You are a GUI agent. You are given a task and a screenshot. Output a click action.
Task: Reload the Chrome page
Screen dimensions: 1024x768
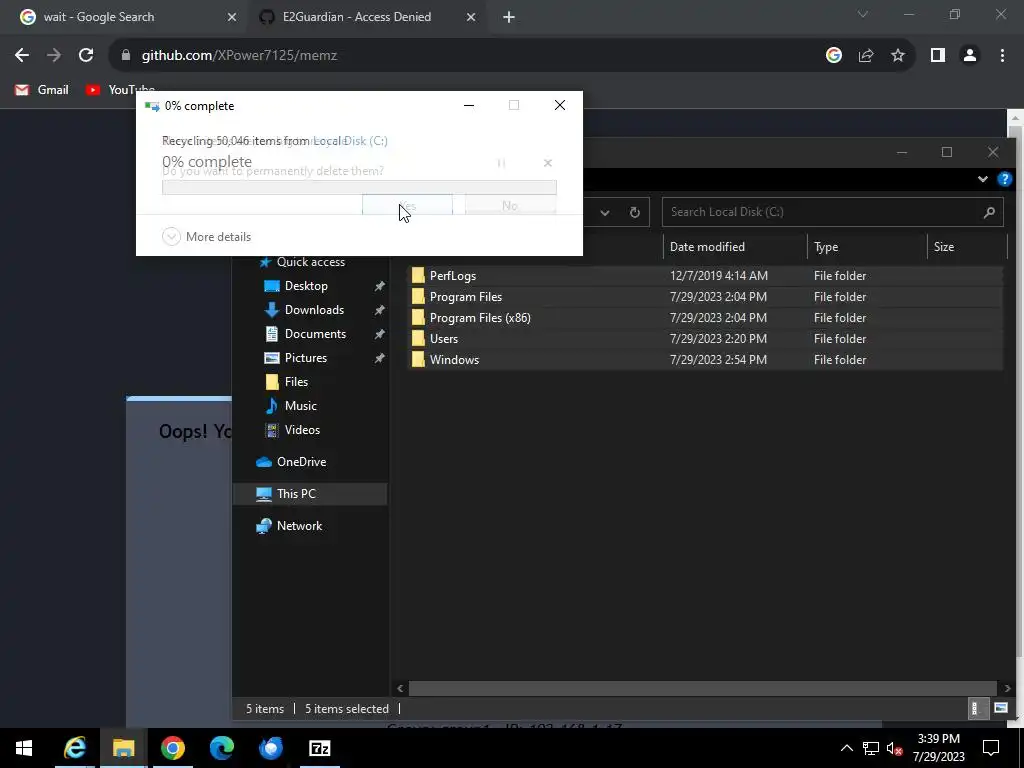point(86,56)
